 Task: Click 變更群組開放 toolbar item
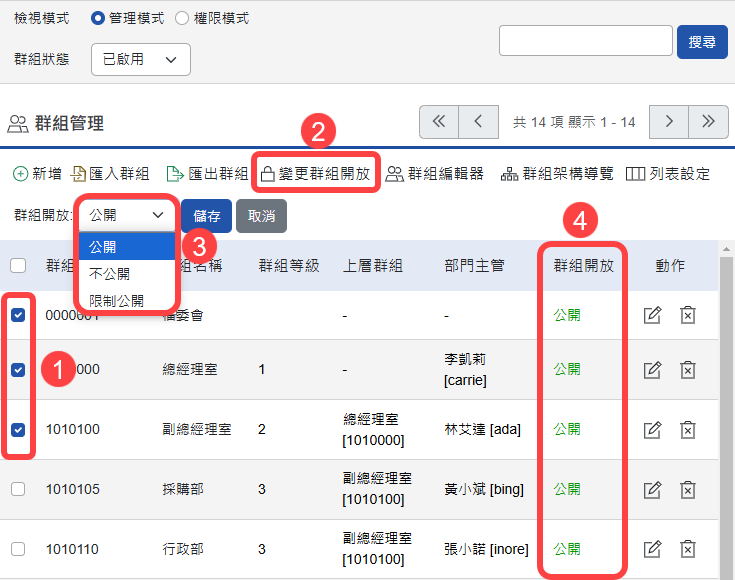[x=315, y=174]
